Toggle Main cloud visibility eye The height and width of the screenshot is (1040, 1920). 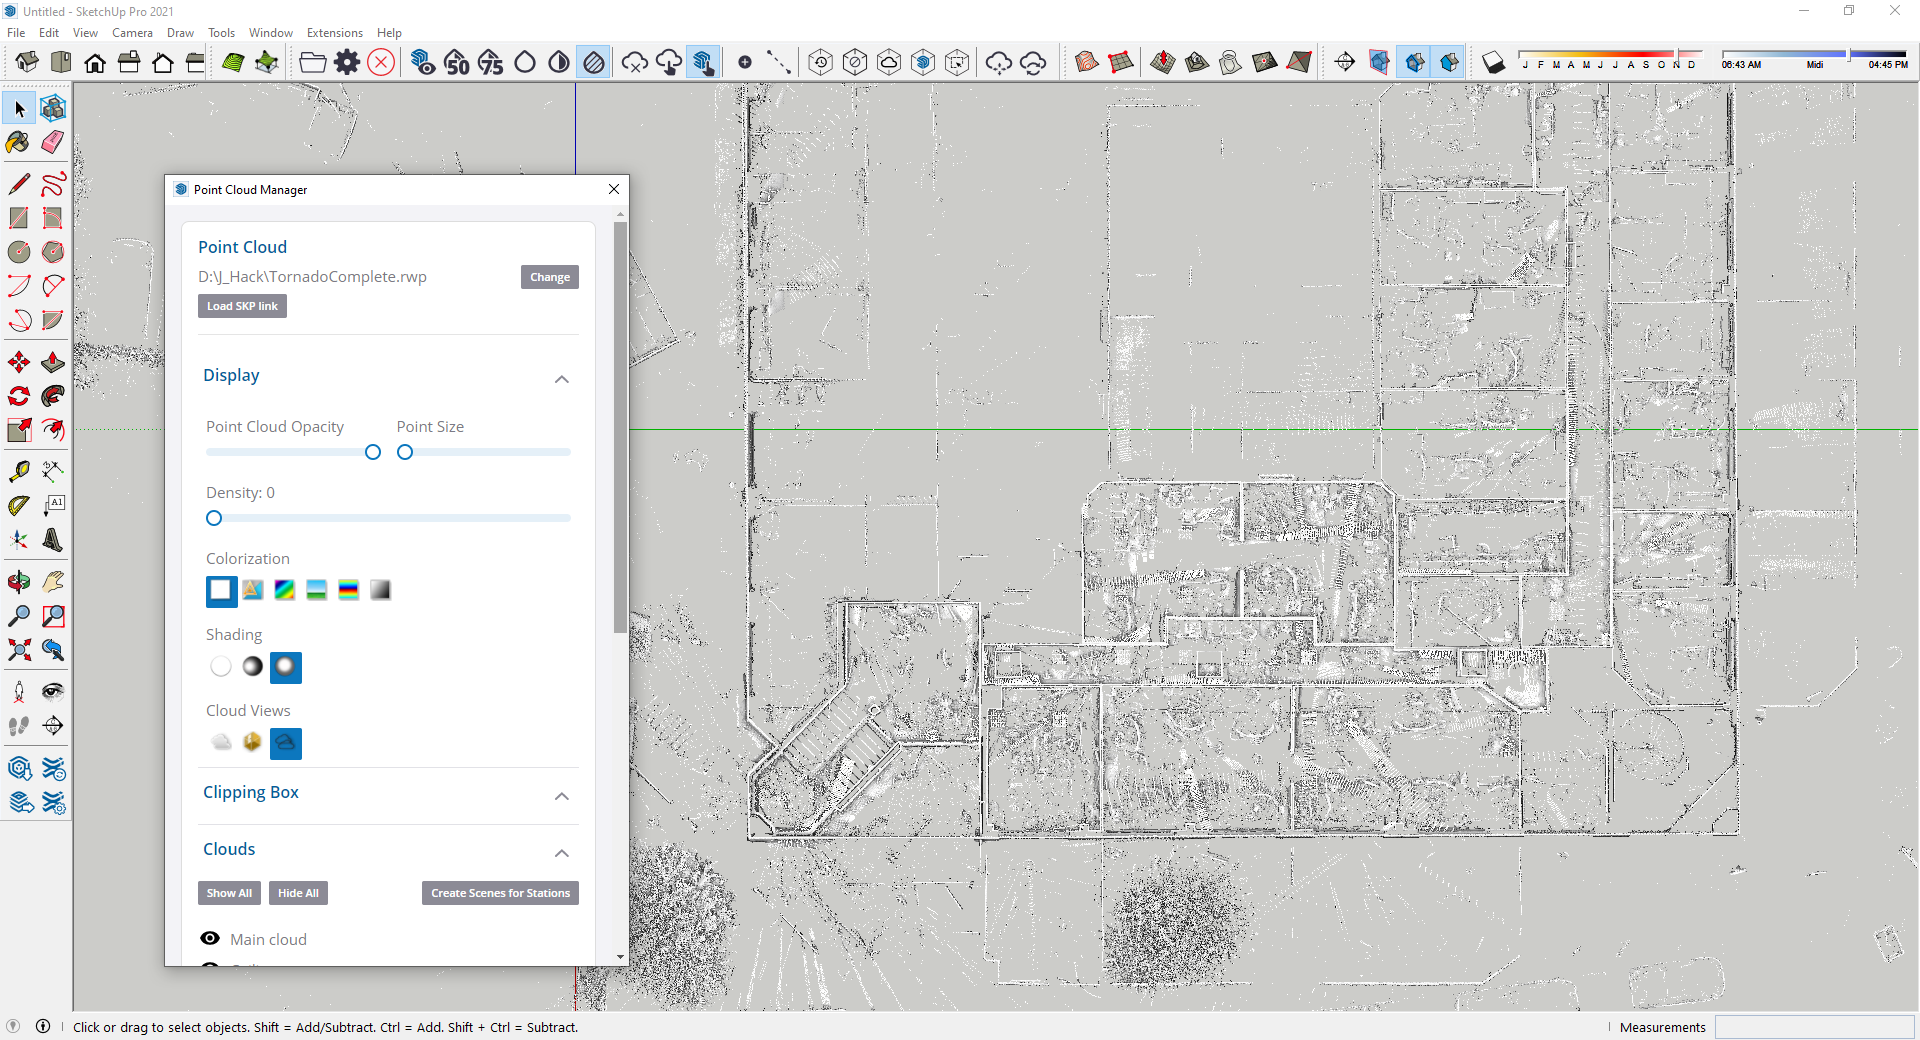click(x=210, y=939)
